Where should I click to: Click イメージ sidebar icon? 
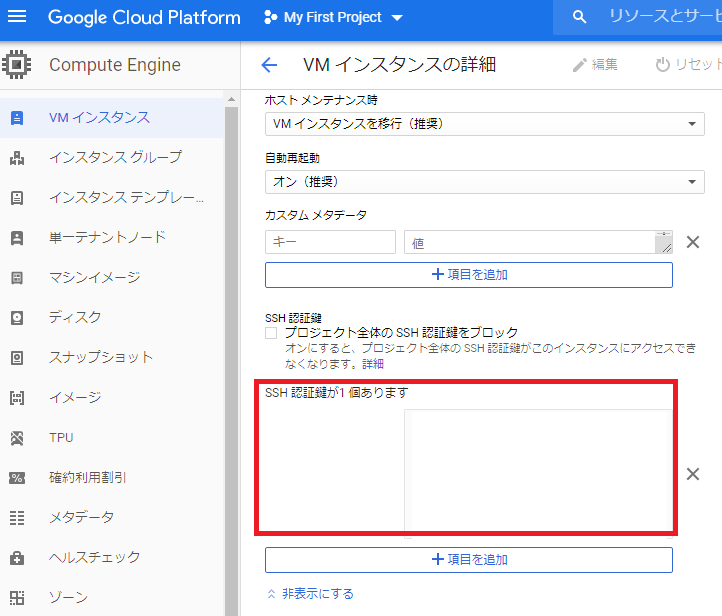[x=17, y=398]
